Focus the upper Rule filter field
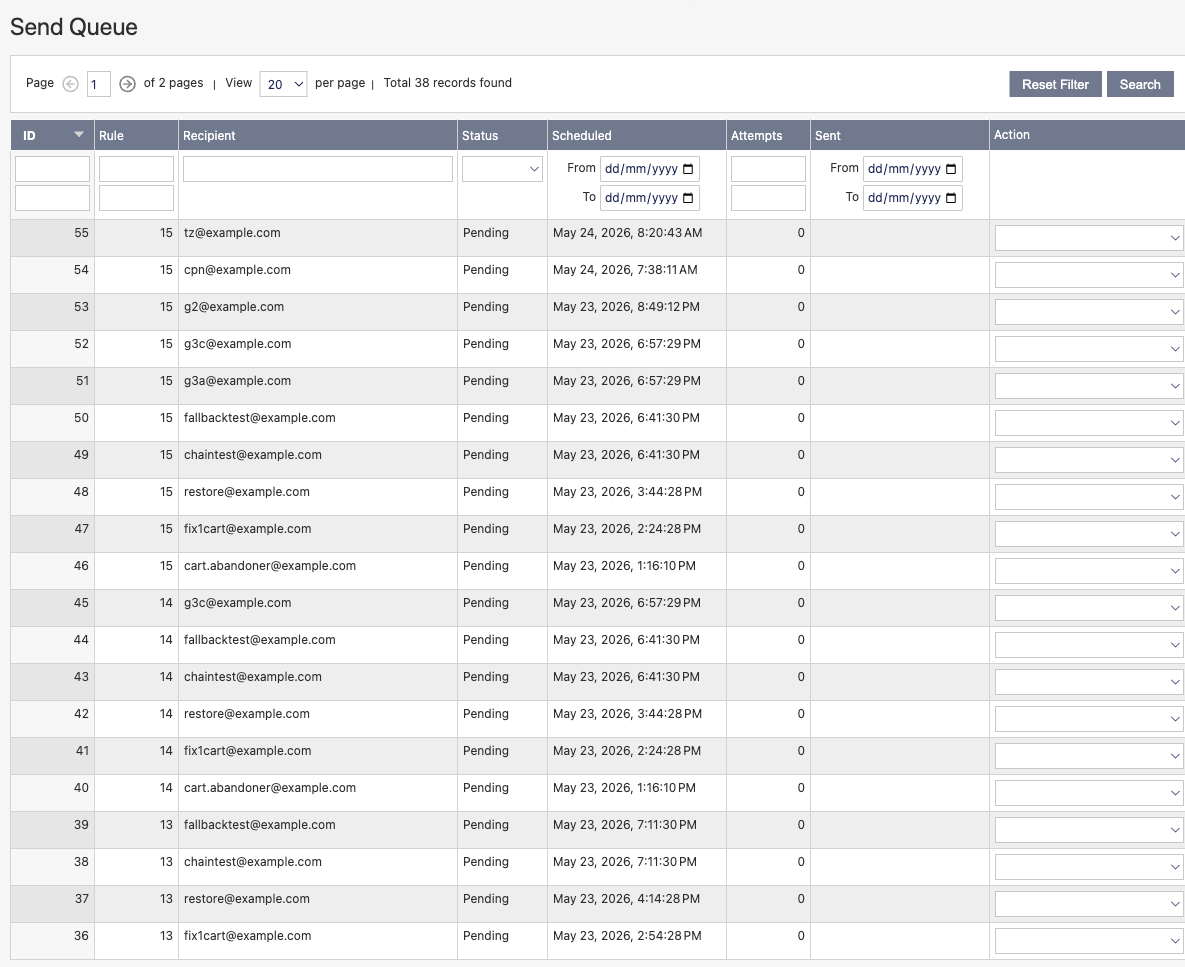1185x967 pixels. [136, 169]
